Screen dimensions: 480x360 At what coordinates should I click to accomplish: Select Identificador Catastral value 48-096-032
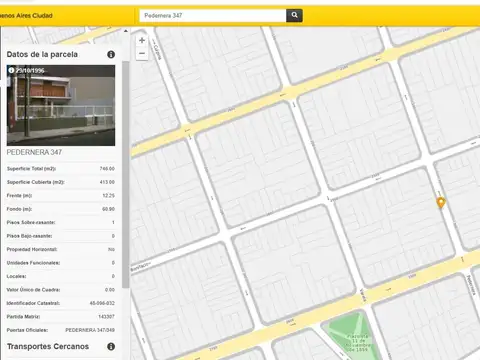pos(102,303)
